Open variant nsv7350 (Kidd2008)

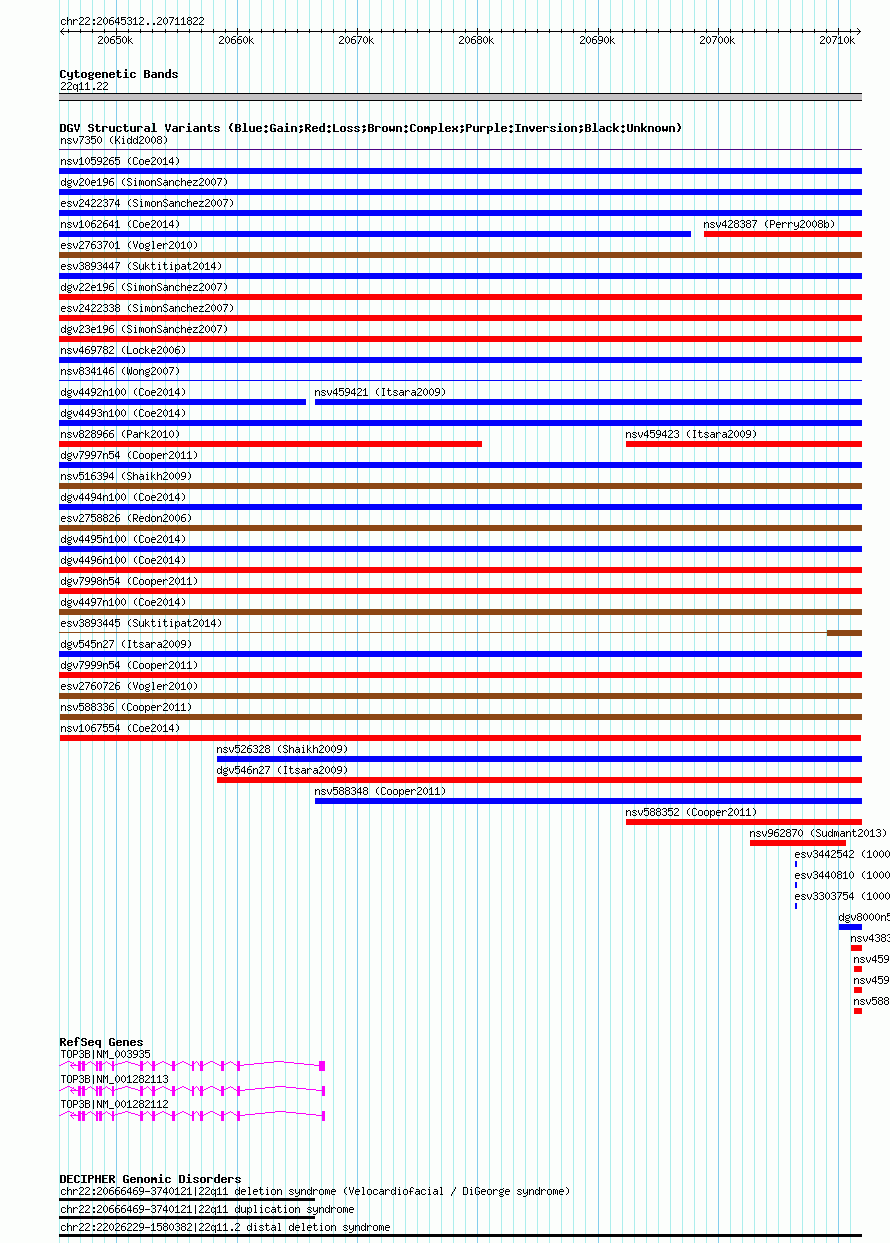[114, 140]
